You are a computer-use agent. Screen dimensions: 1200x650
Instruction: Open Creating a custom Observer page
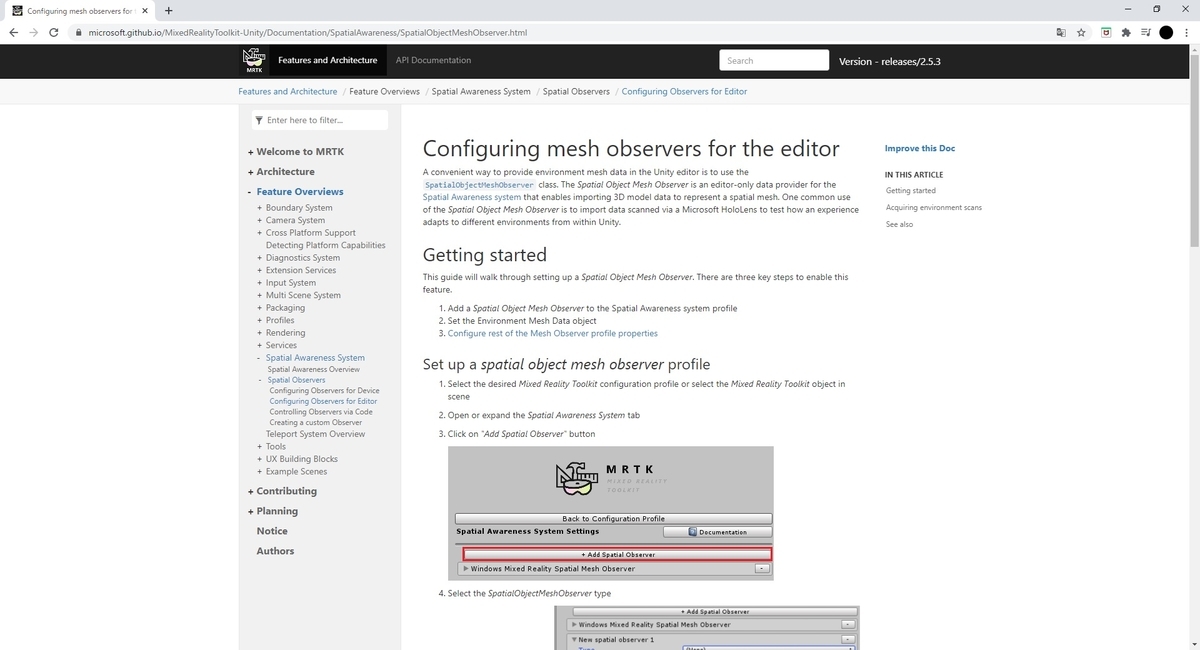pos(315,423)
